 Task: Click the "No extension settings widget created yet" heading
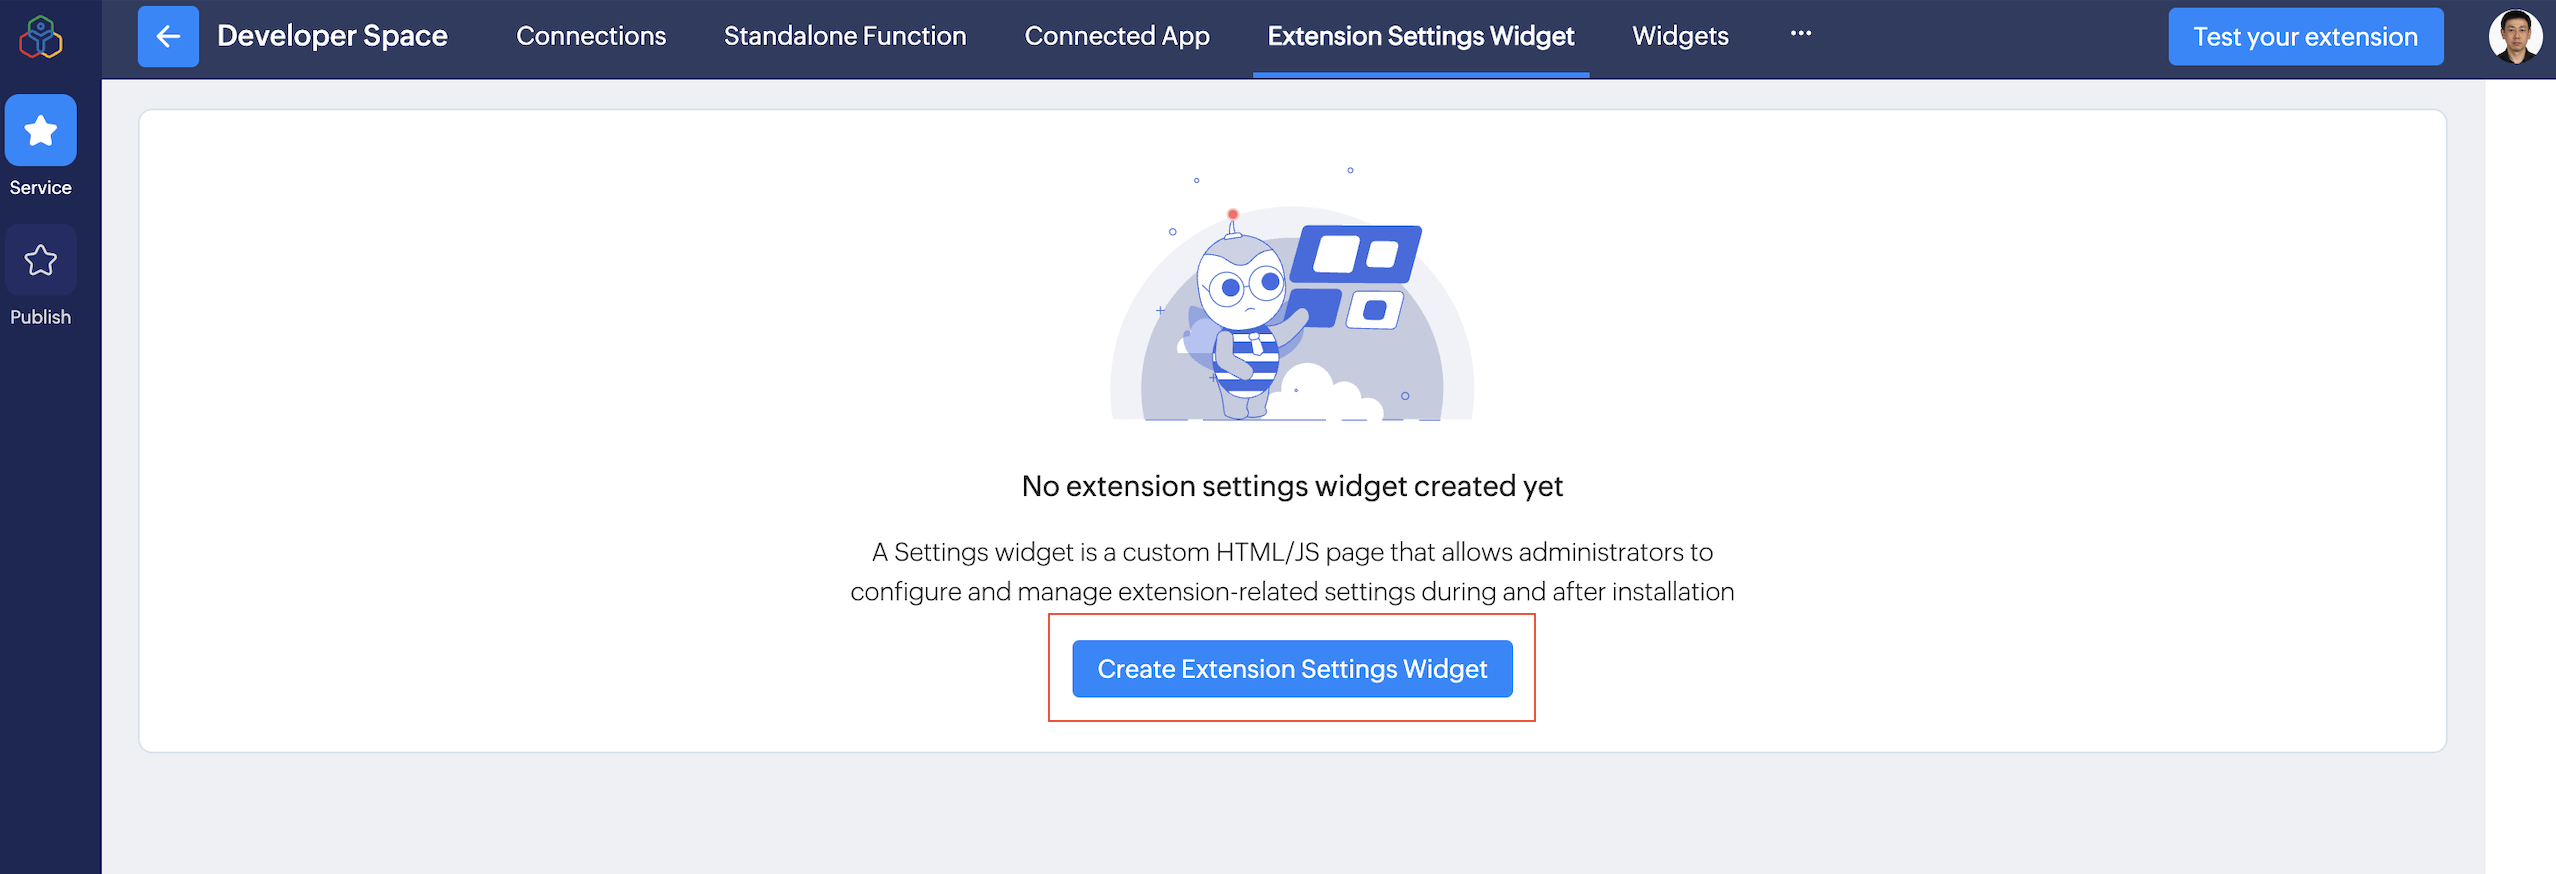1292,486
